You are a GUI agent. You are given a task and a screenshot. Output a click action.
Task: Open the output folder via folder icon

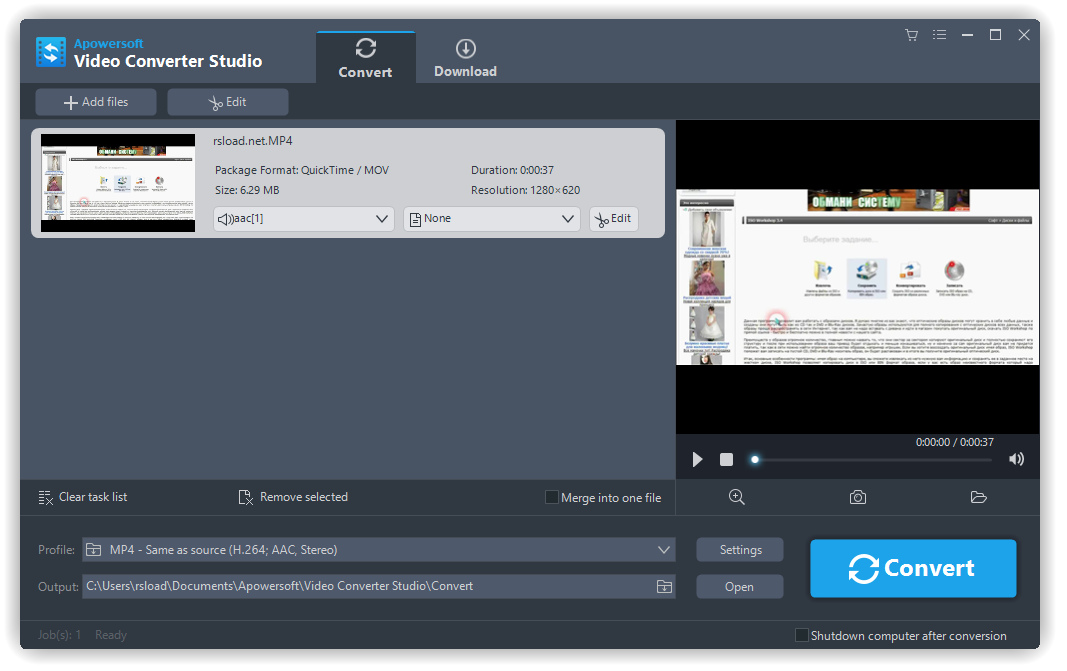pos(978,497)
